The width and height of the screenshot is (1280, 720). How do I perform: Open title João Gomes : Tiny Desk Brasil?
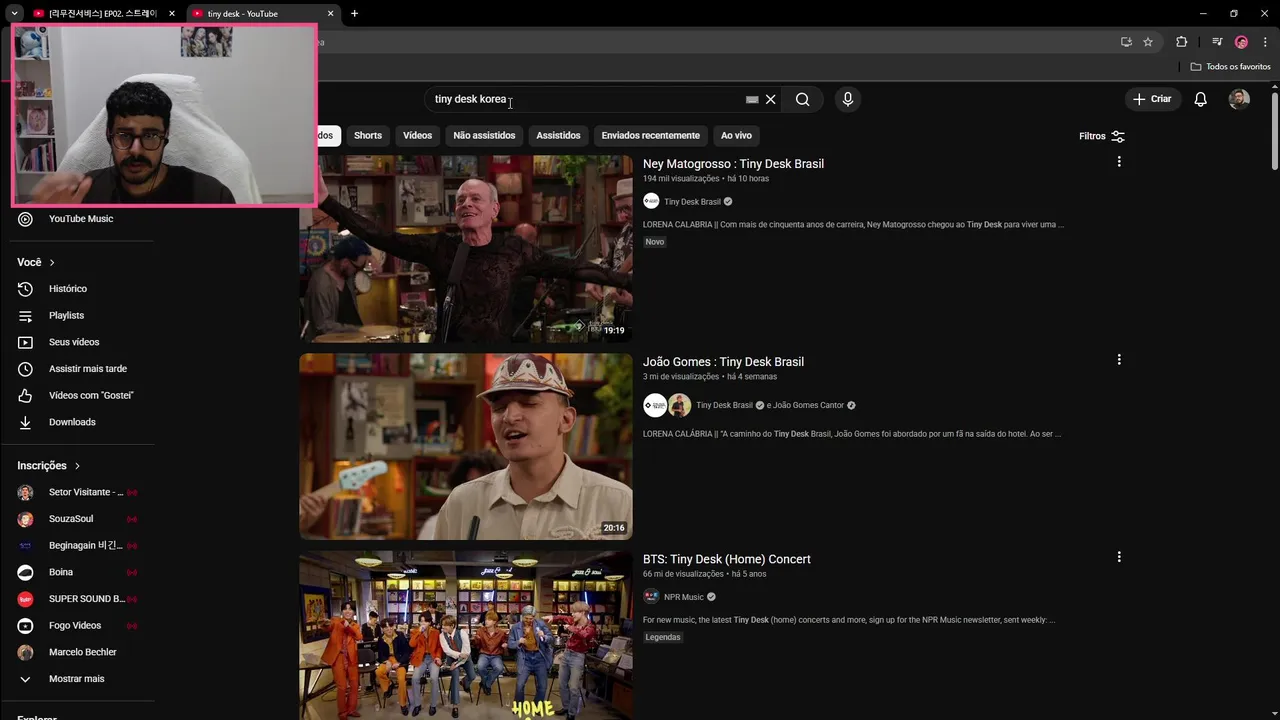click(723, 362)
